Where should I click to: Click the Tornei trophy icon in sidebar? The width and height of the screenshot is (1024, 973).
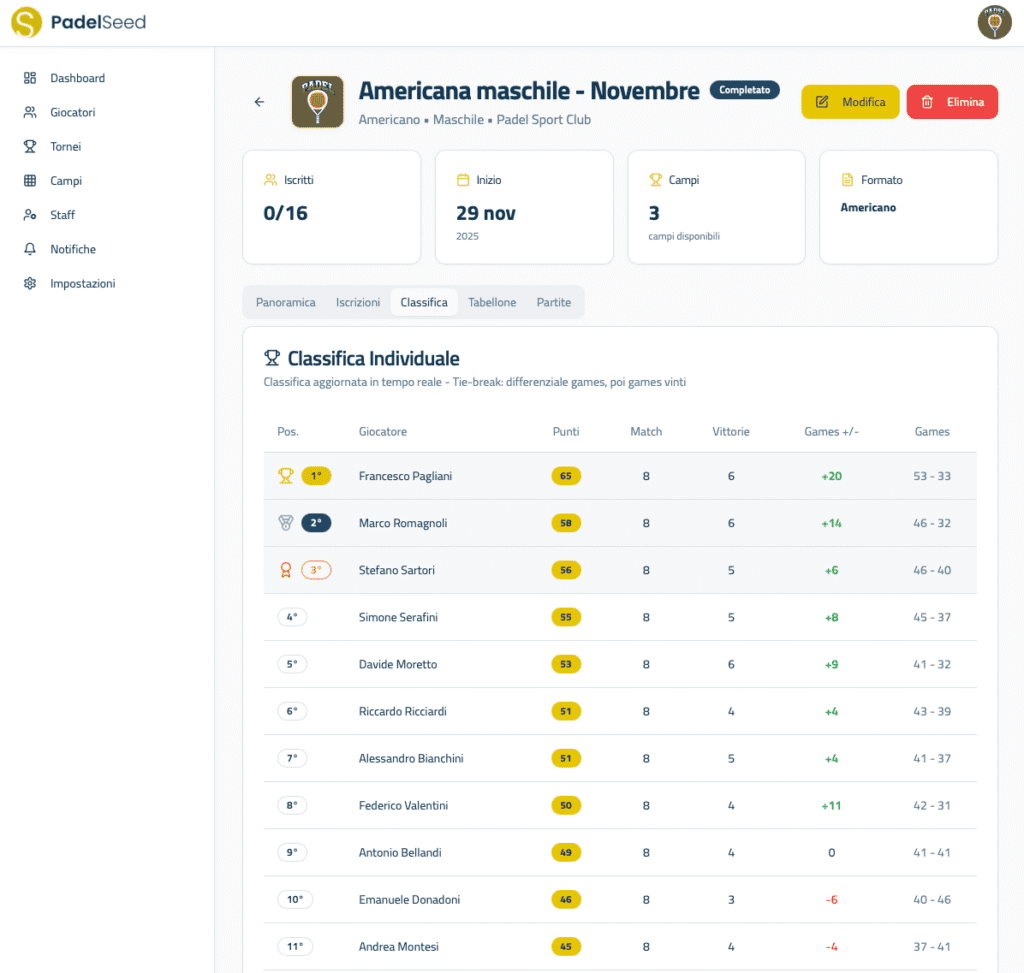pyautogui.click(x=30, y=146)
